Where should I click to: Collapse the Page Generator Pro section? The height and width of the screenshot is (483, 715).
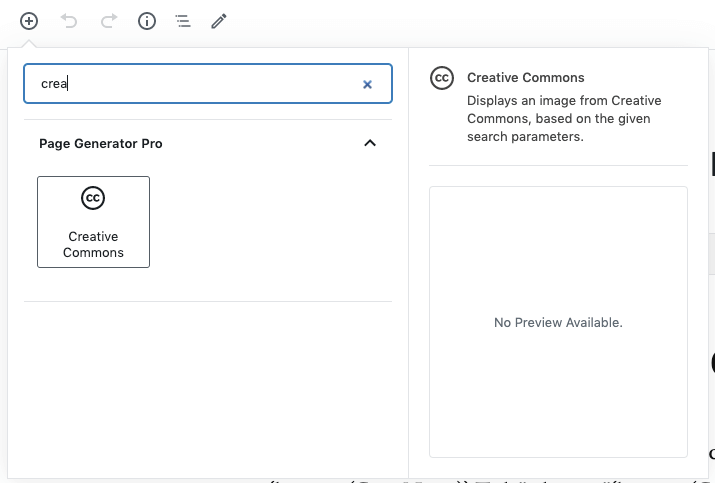point(370,143)
